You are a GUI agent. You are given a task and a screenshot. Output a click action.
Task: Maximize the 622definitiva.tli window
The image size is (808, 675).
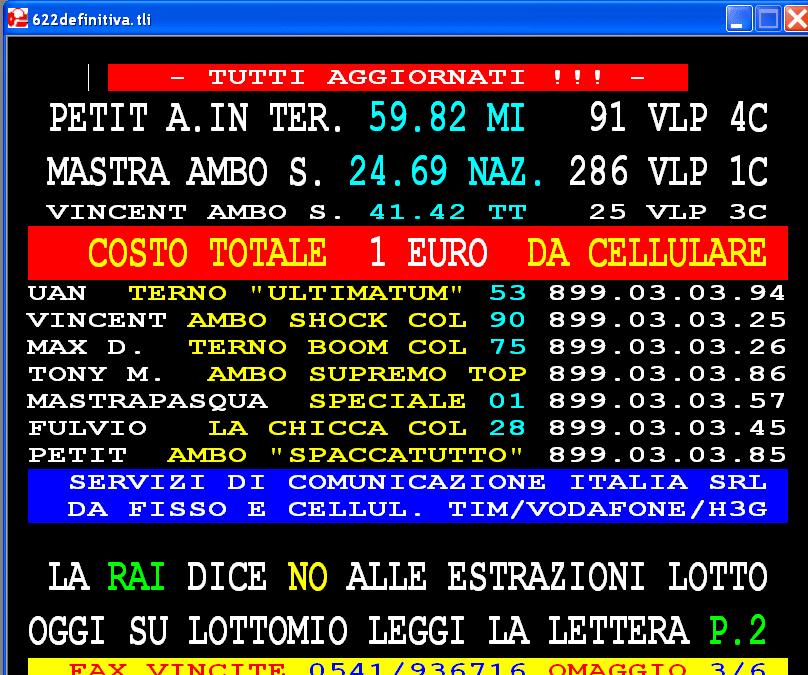[x=768, y=19]
